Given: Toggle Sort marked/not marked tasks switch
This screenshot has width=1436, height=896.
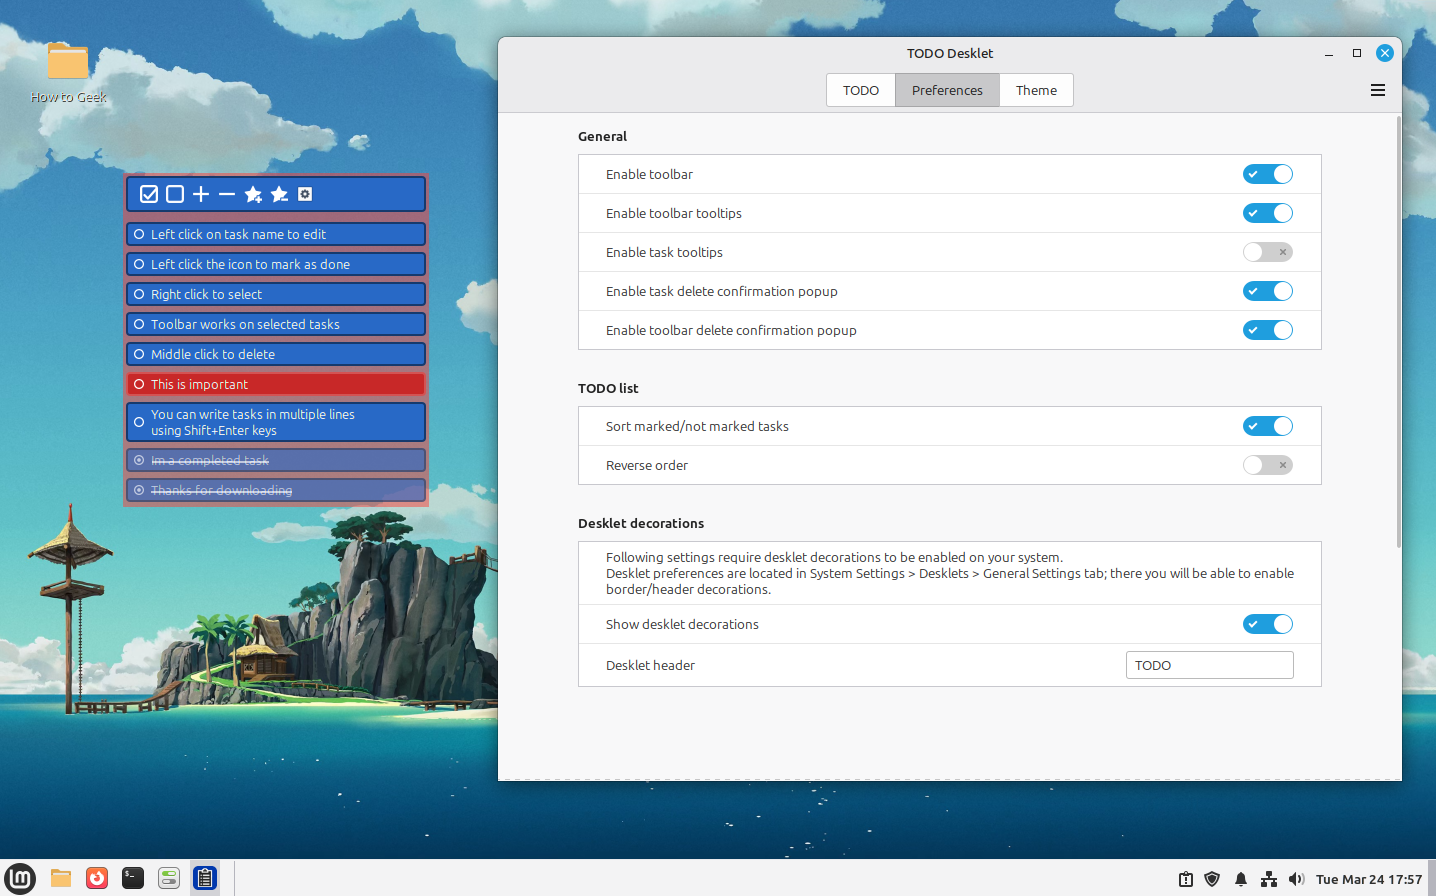Looking at the screenshot, I should point(1268,426).
